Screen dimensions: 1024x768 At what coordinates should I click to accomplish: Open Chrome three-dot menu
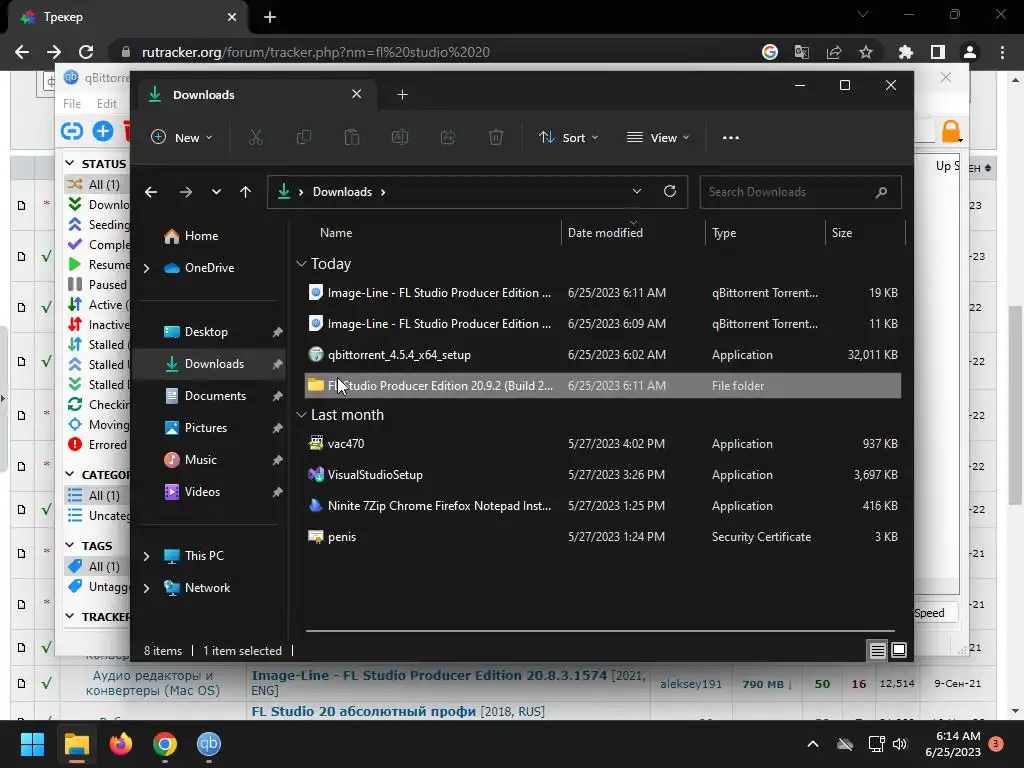(1002, 52)
